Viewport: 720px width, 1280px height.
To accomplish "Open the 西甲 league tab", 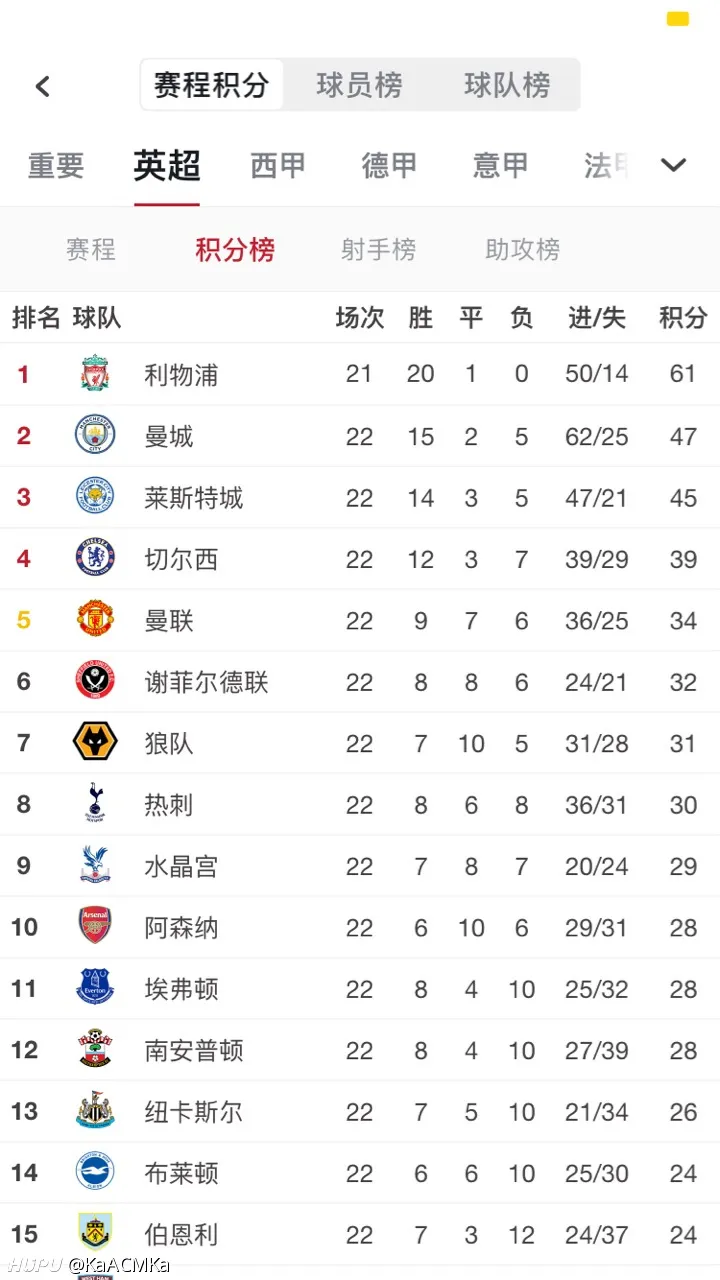I will click(x=278, y=166).
